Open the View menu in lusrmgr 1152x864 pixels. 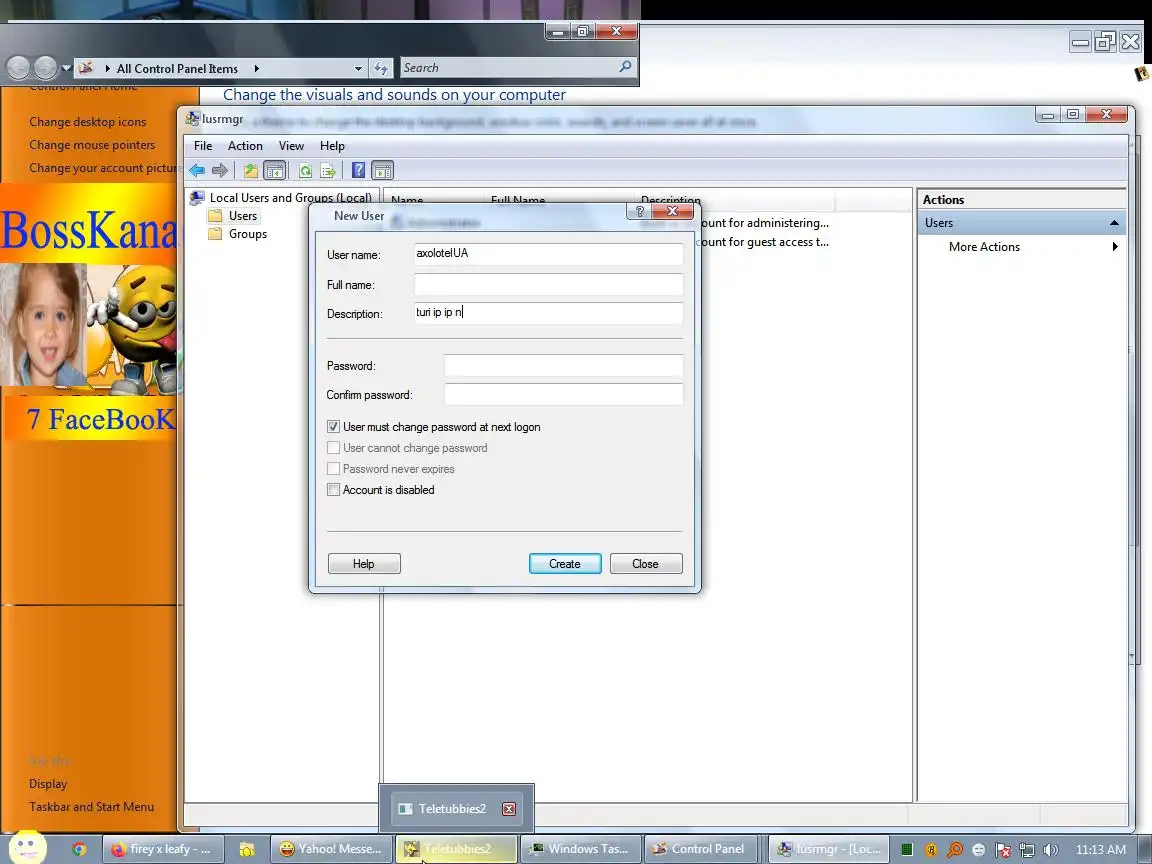pos(291,146)
